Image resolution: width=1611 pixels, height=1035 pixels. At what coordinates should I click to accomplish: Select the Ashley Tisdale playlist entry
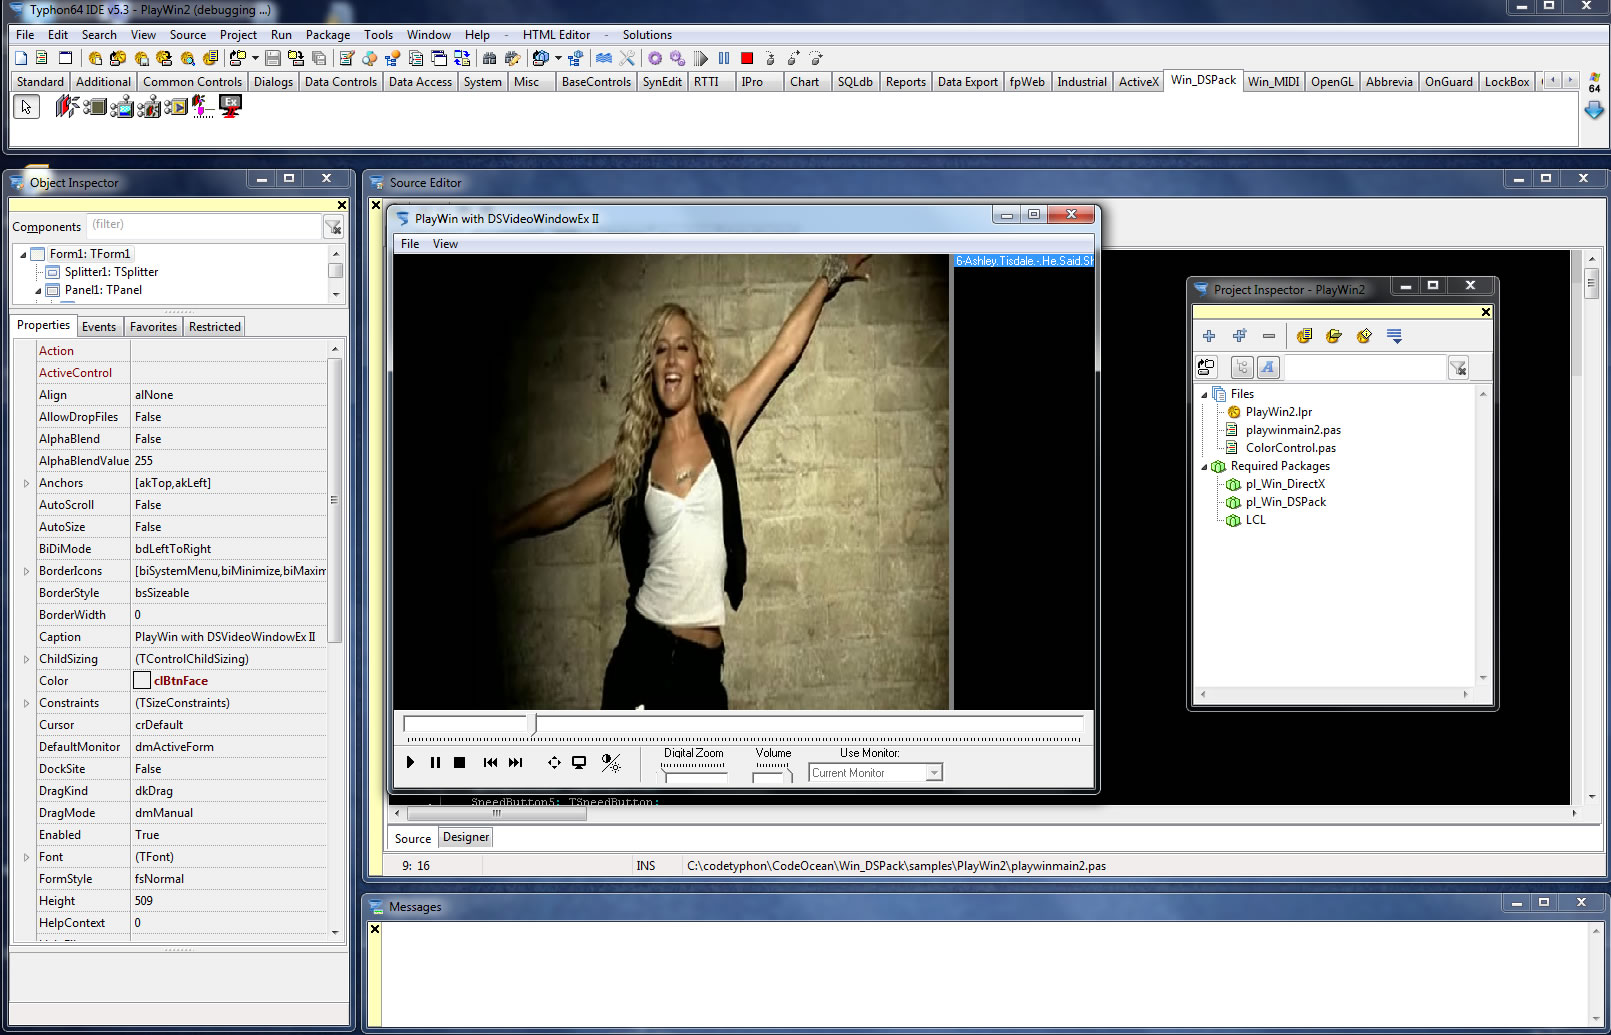pyautogui.click(x=1024, y=261)
